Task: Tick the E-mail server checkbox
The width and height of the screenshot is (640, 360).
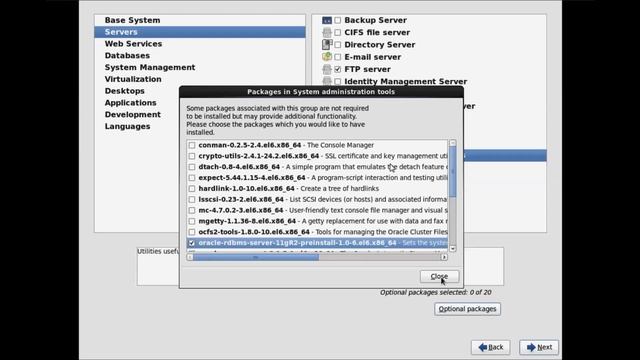Action: pyautogui.click(x=338, y=57)
